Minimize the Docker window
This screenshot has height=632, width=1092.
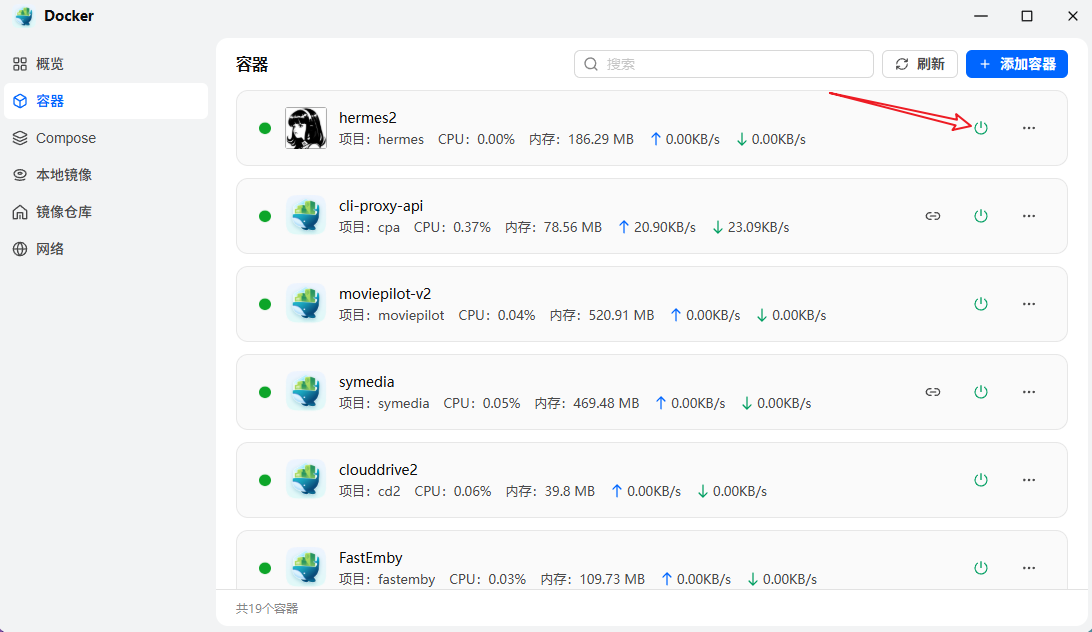pyautogui.click(x=981, y=16)
